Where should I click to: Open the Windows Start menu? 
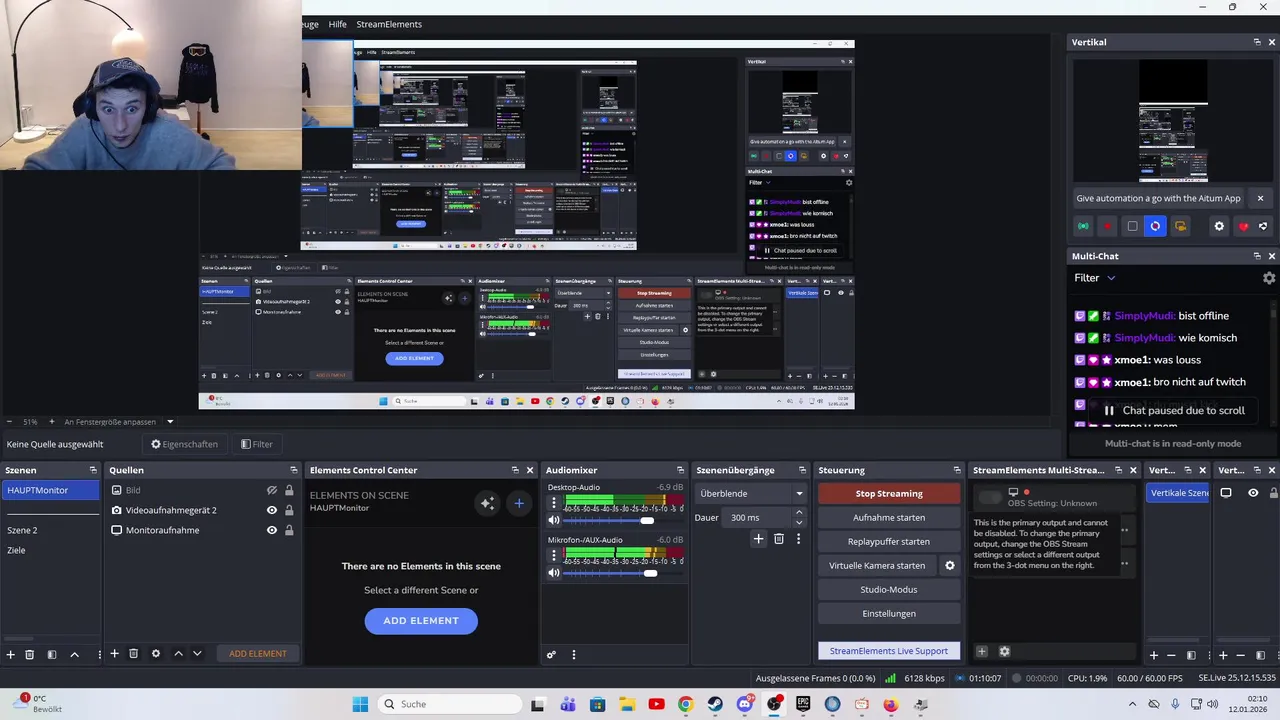click(360, 704)
